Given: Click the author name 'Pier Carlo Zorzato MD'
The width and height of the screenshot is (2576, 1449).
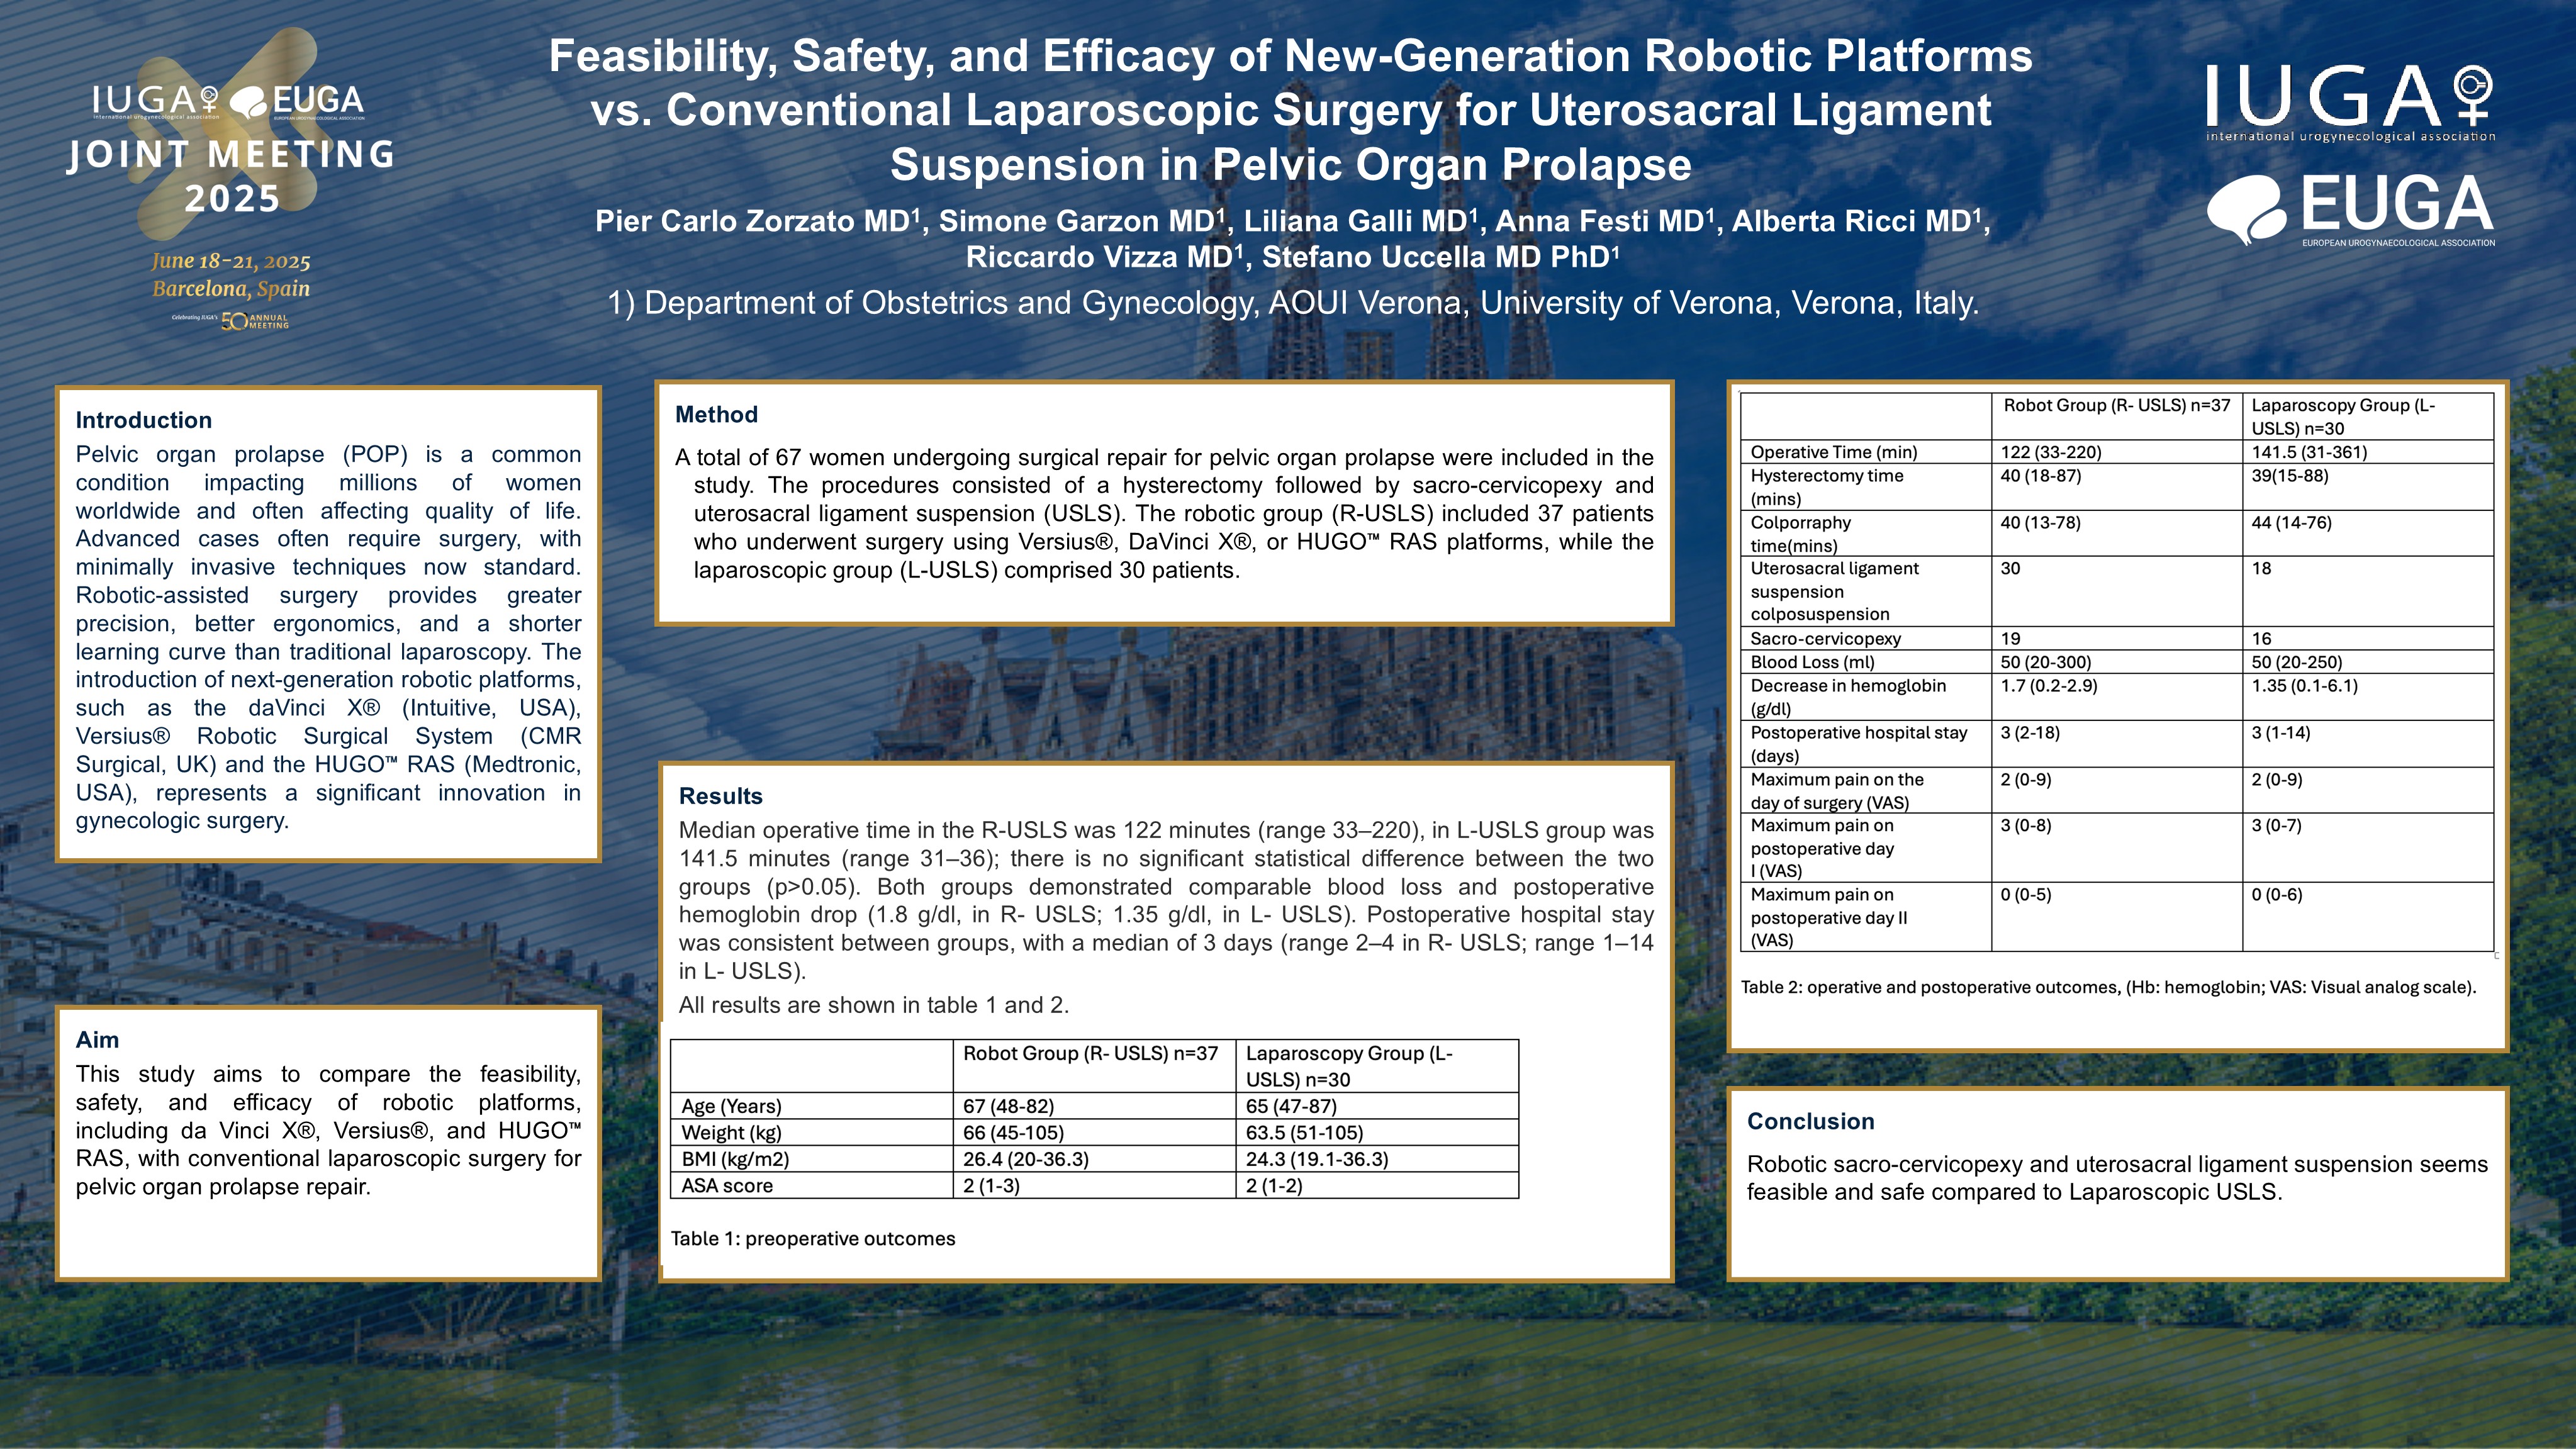Looking at the screenshot, I should pyautogui.click(x=752, y=221).
